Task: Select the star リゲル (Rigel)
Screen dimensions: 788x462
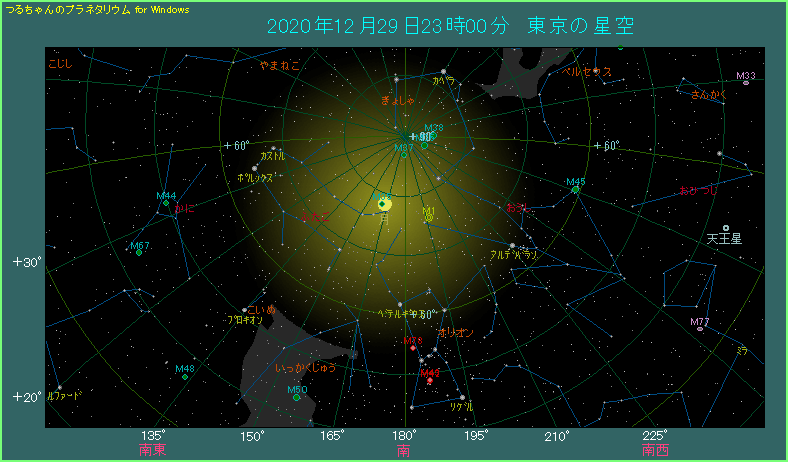Action: 462,399
